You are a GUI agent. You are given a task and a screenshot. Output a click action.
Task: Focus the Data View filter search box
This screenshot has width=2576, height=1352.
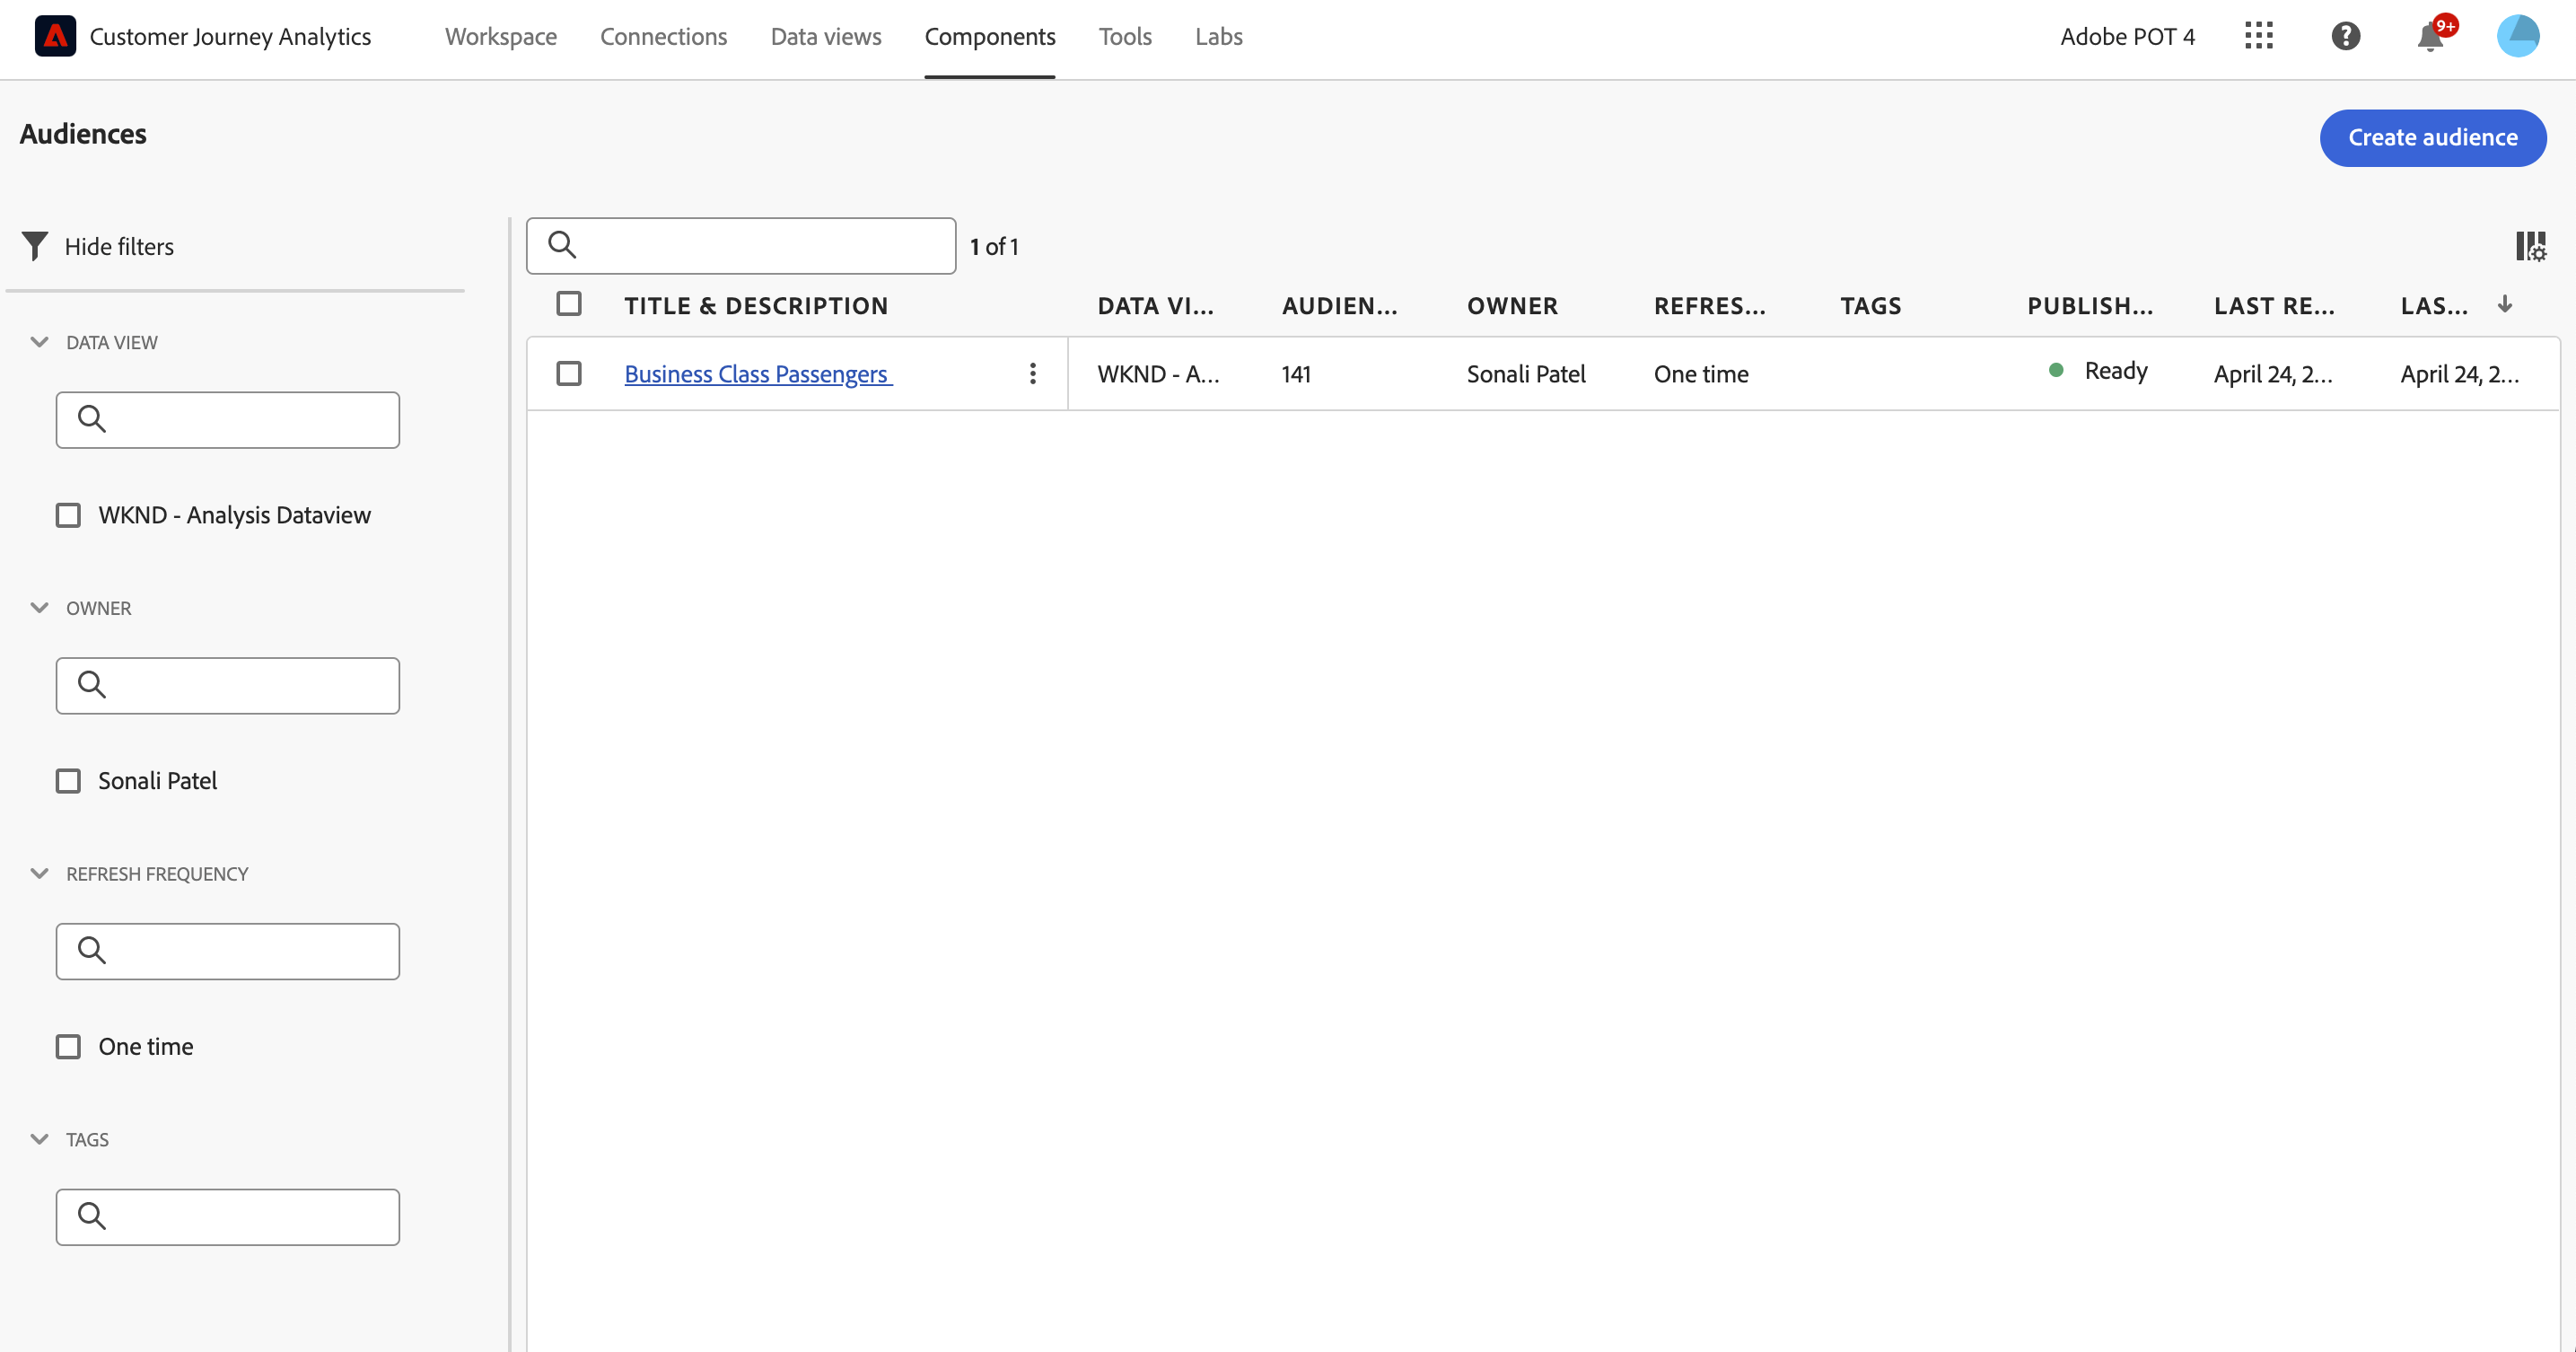click(x=228, y=420)
